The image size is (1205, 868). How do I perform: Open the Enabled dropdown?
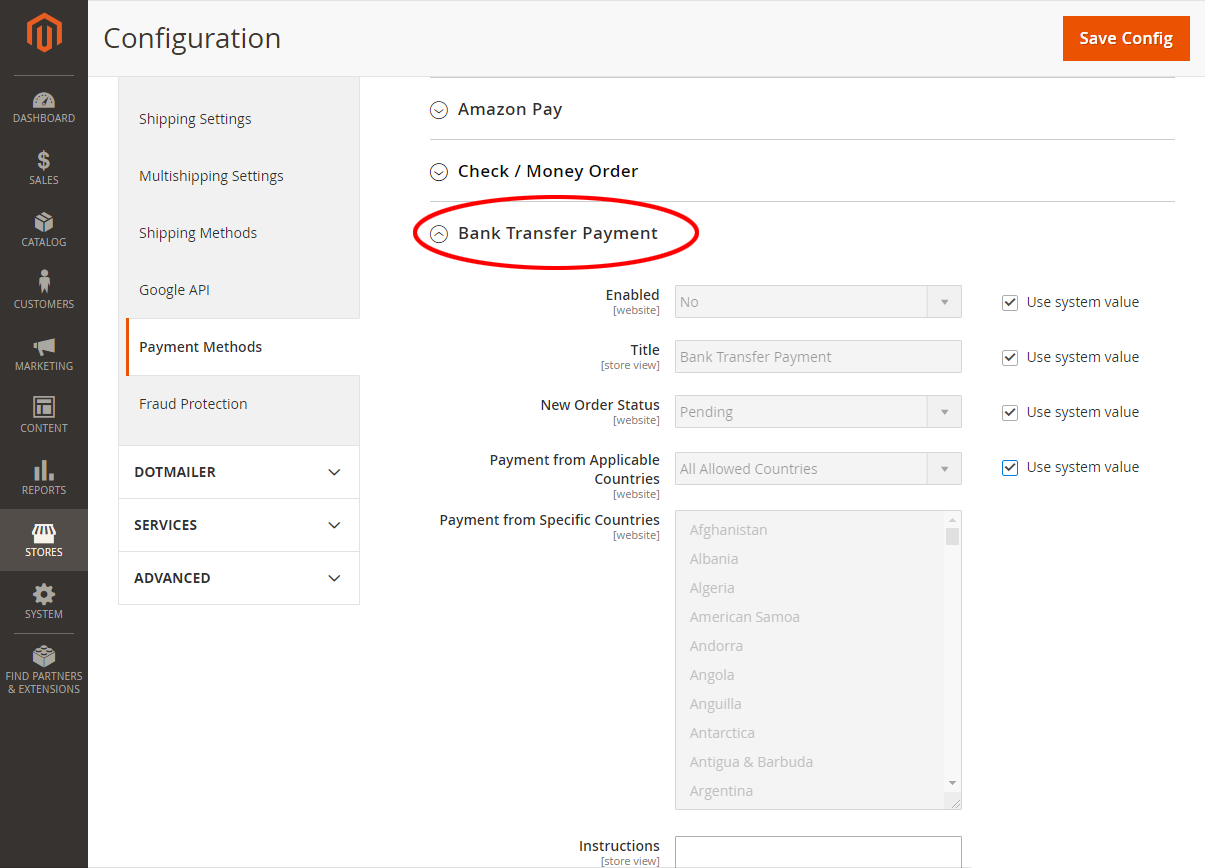click(x=818, y=302)
